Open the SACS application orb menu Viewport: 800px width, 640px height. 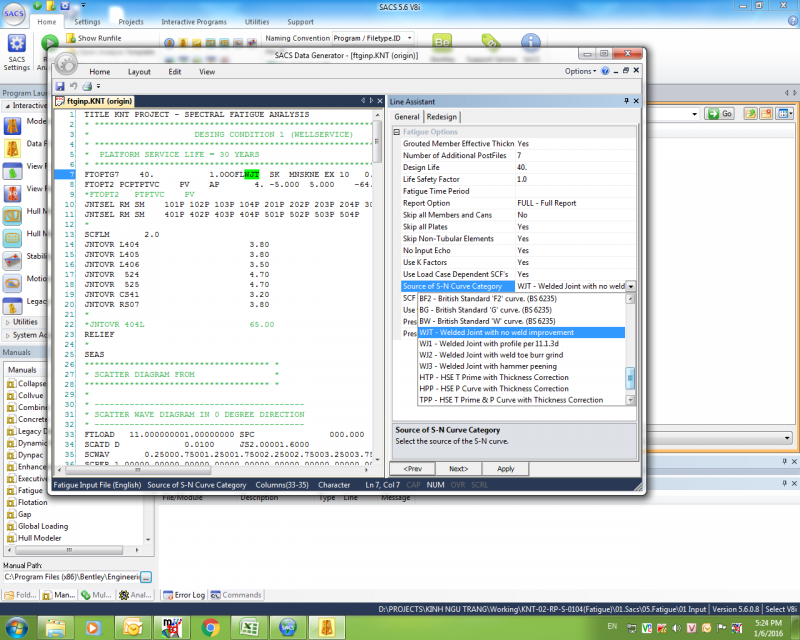point(14,14)
